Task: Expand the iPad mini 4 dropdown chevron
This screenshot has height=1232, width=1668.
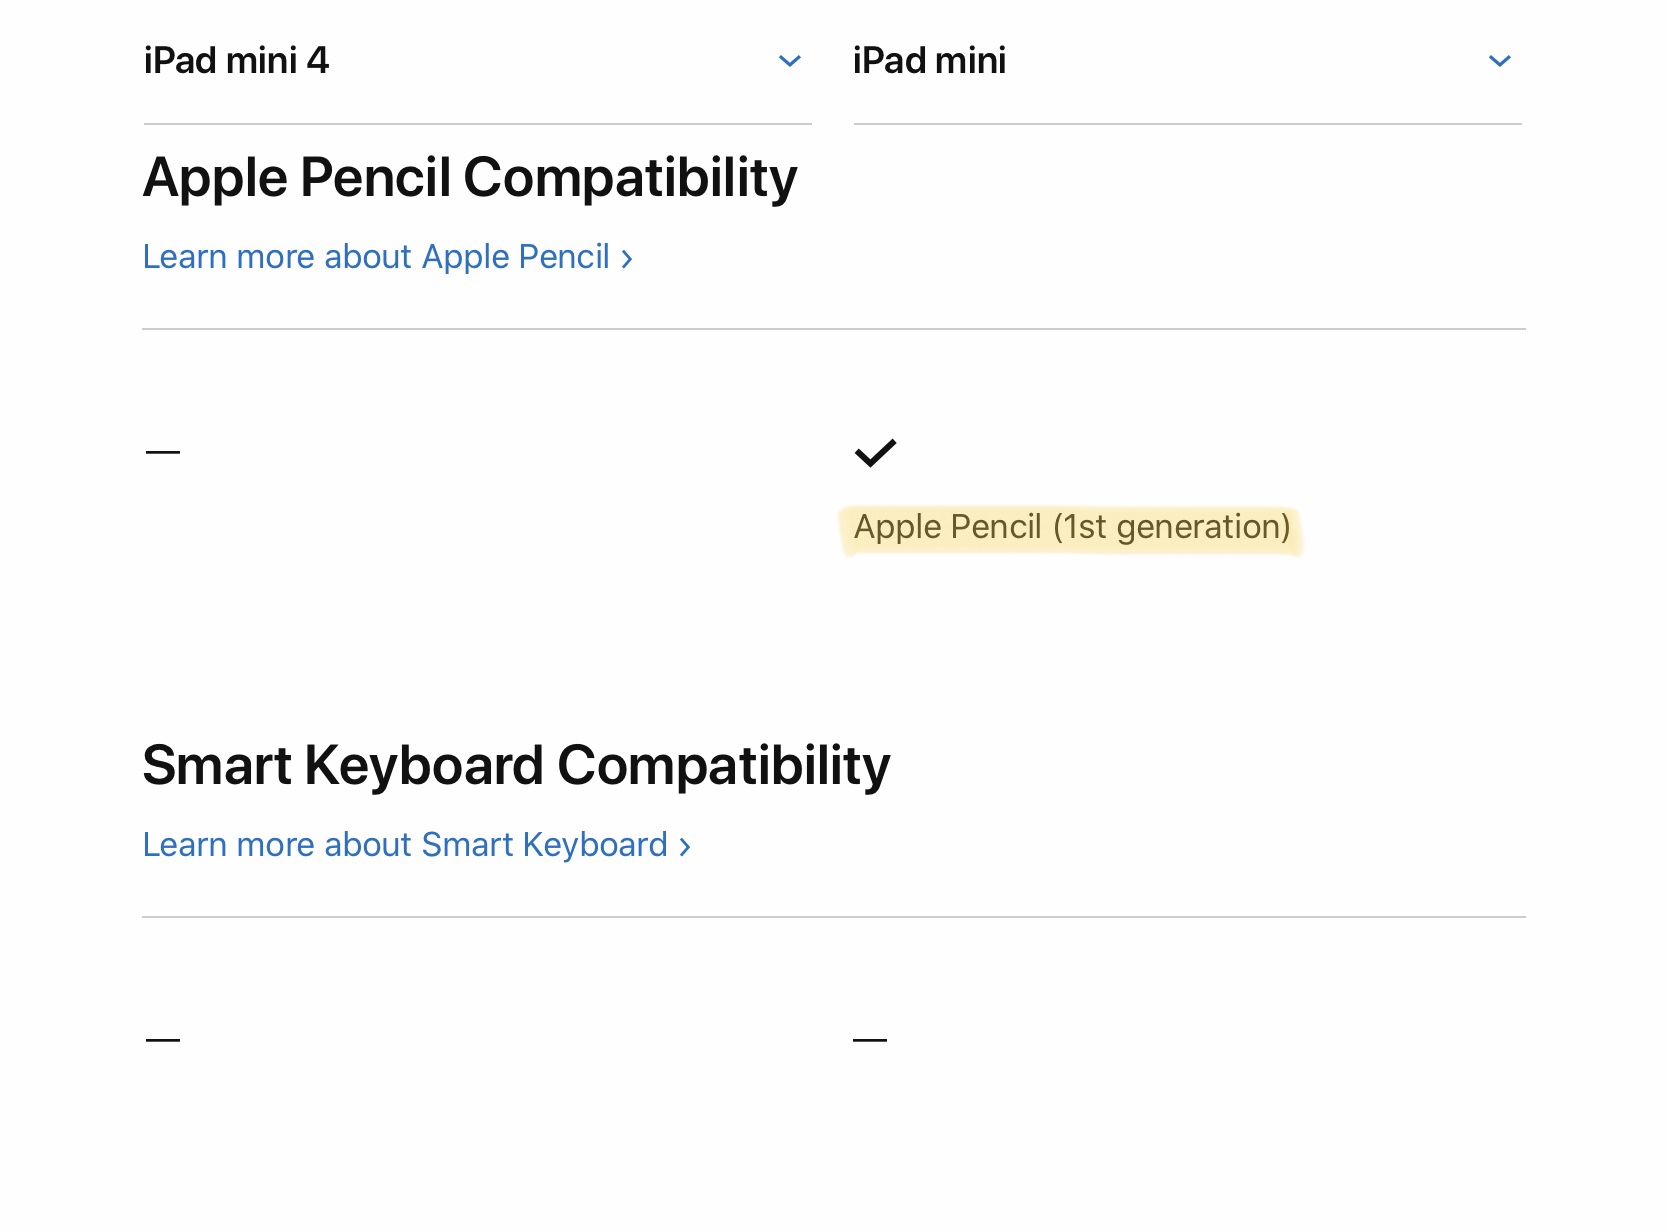Action: tap(790, 61)
